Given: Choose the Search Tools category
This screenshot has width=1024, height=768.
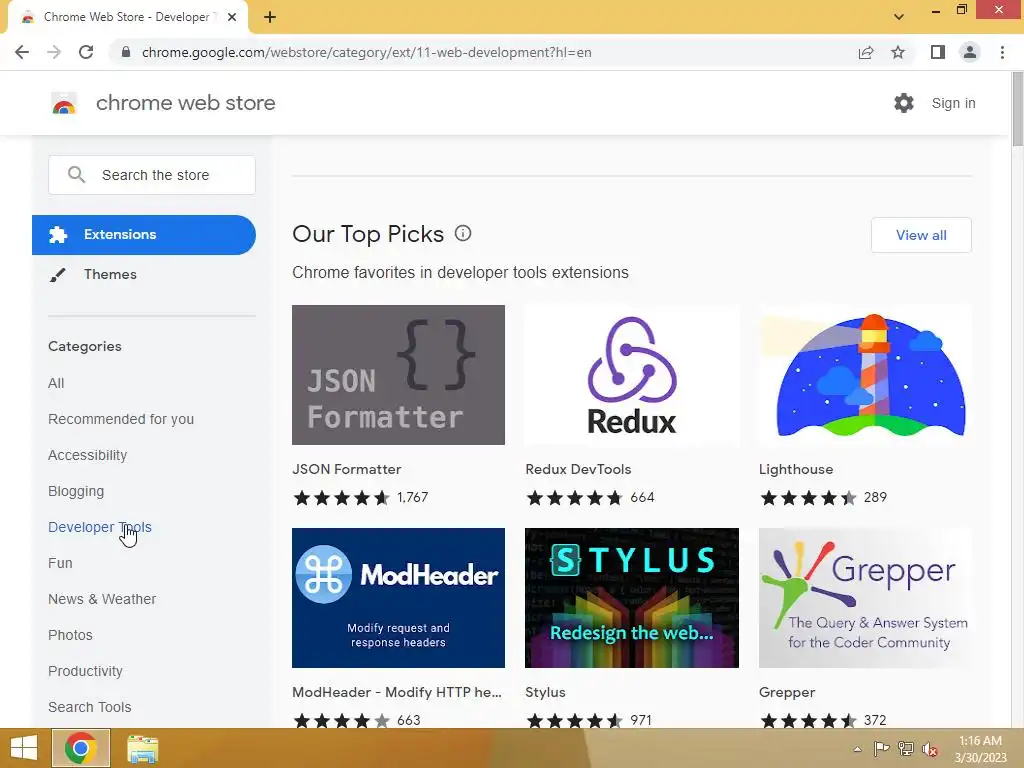Looking at the screenshot, I should tap(89, 707).
